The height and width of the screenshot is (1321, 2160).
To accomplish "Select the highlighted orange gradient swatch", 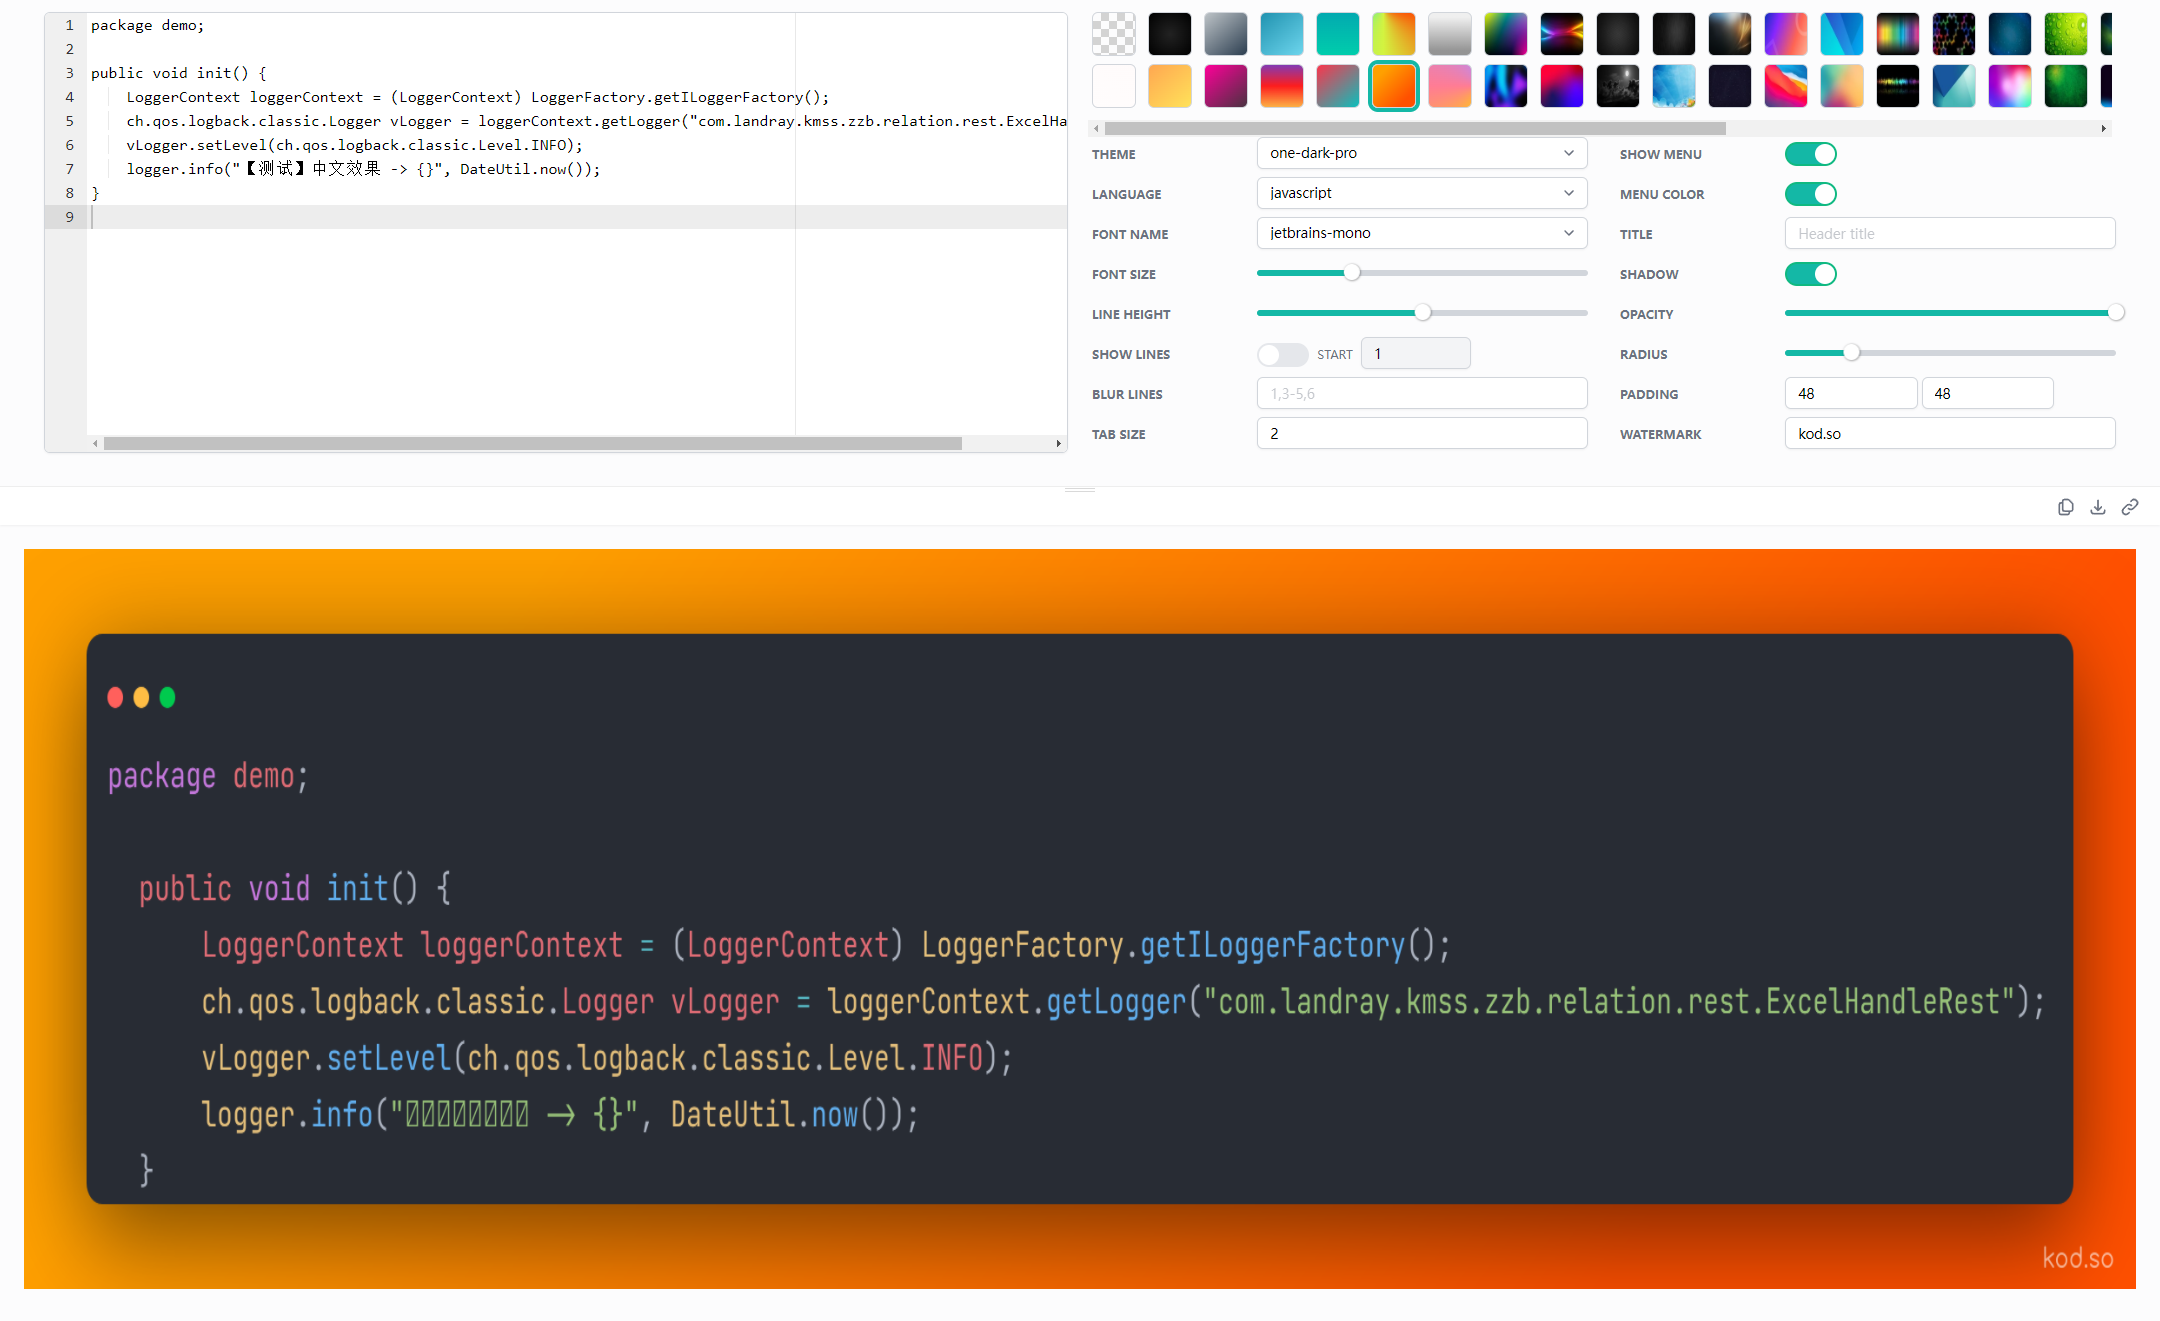I will 1393,86.
